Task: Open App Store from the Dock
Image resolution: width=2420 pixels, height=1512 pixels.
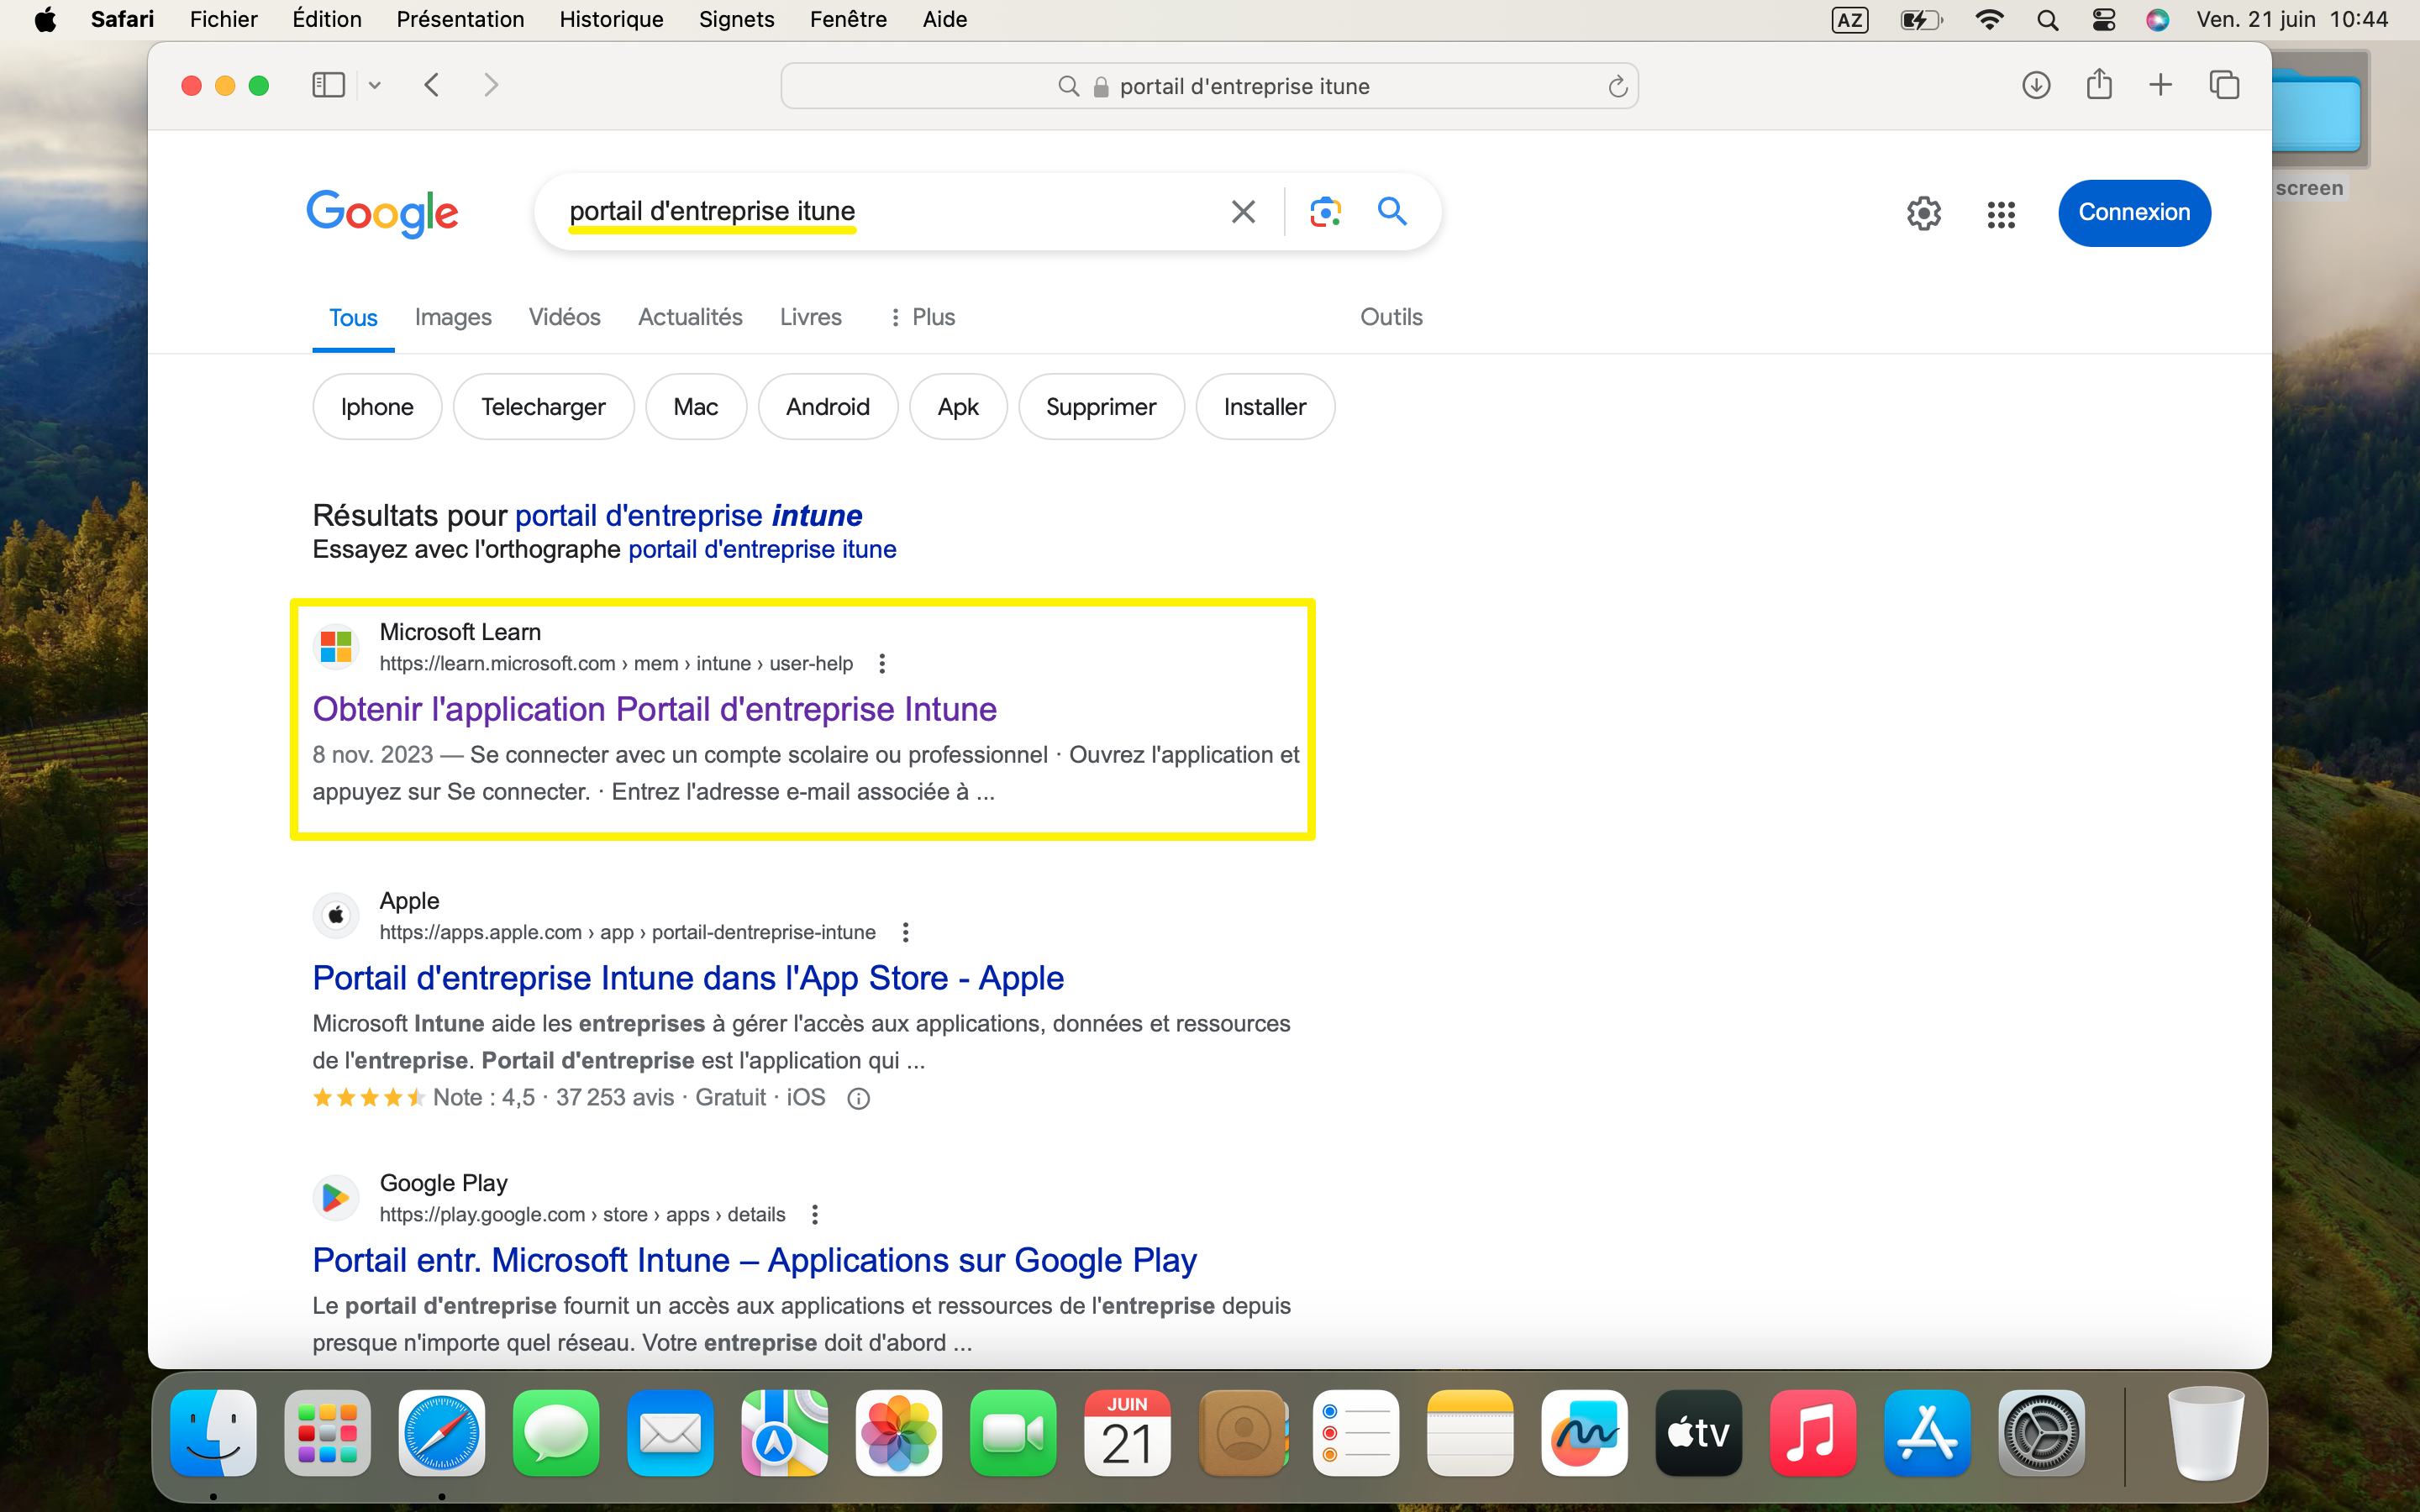Action: click(1927, 1433)
